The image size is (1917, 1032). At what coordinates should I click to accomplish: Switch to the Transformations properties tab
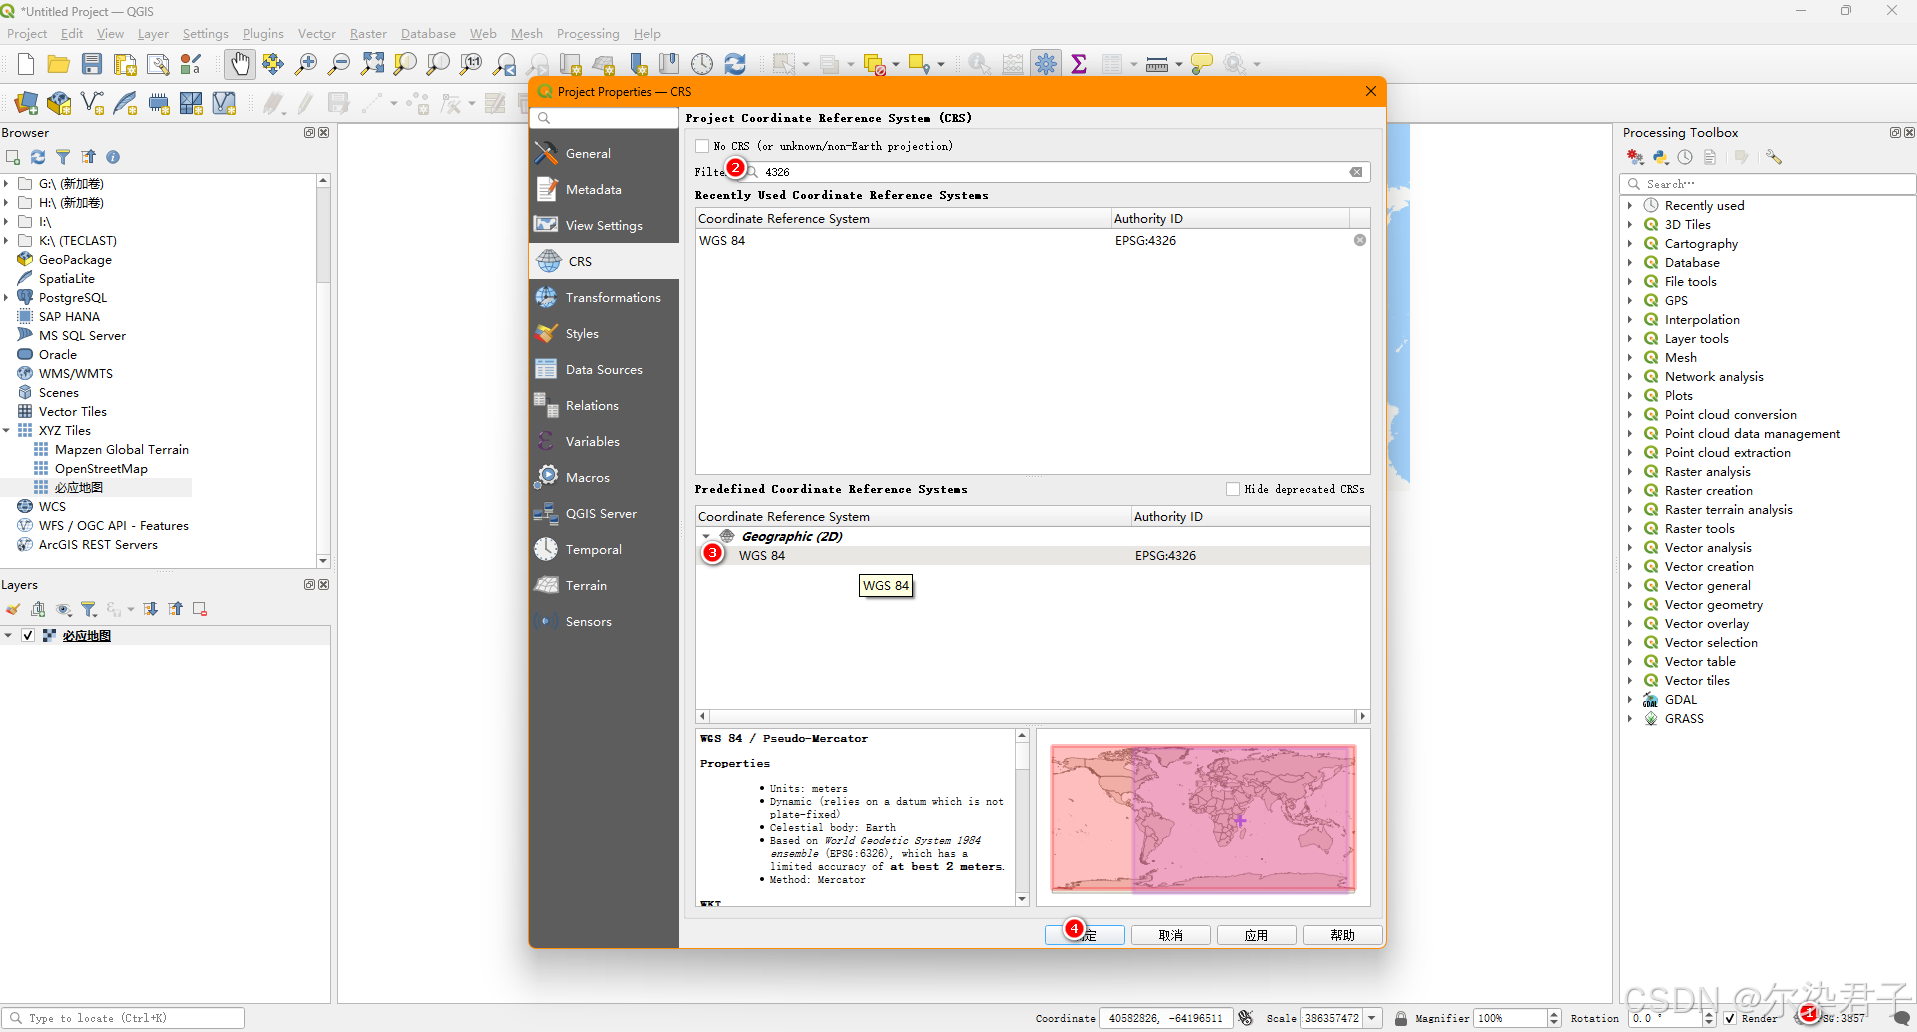click(604, 298)
